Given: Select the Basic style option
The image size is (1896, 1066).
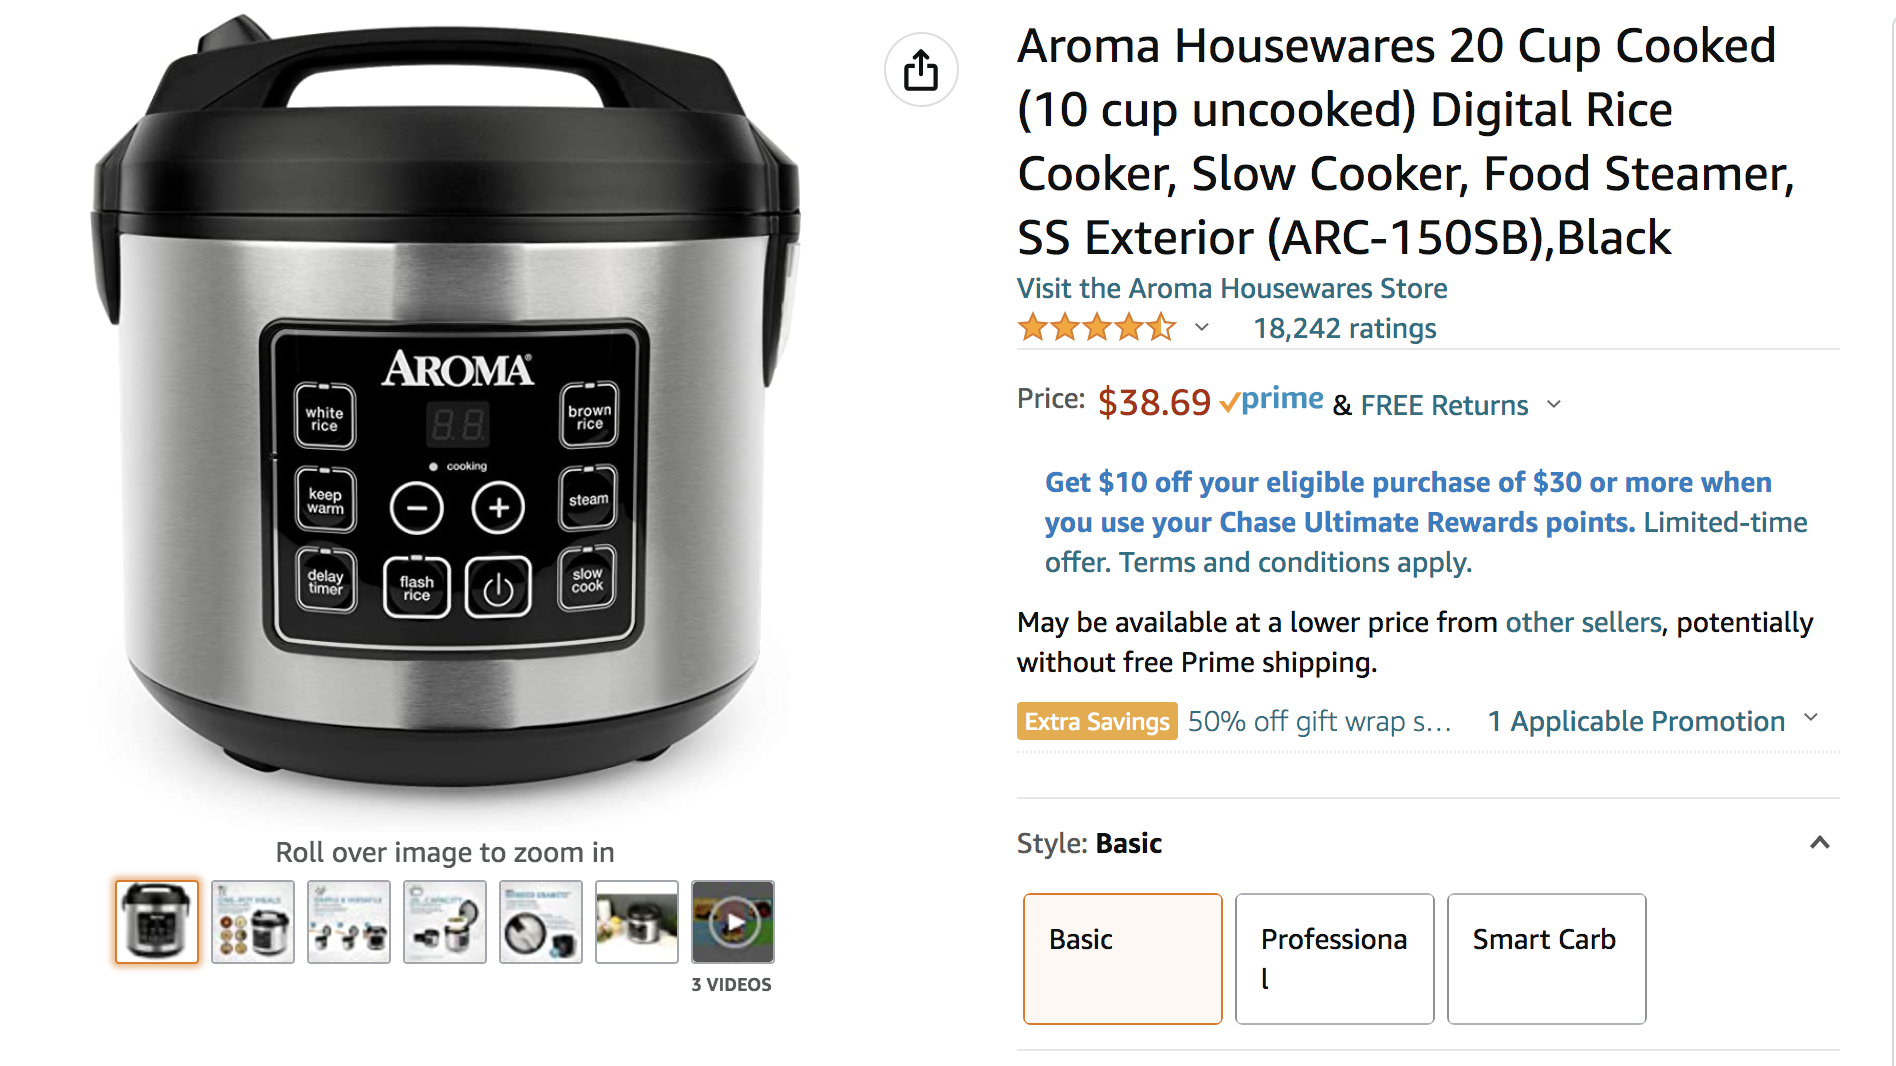Looking at the screenshot, I should coord(1123,958).
